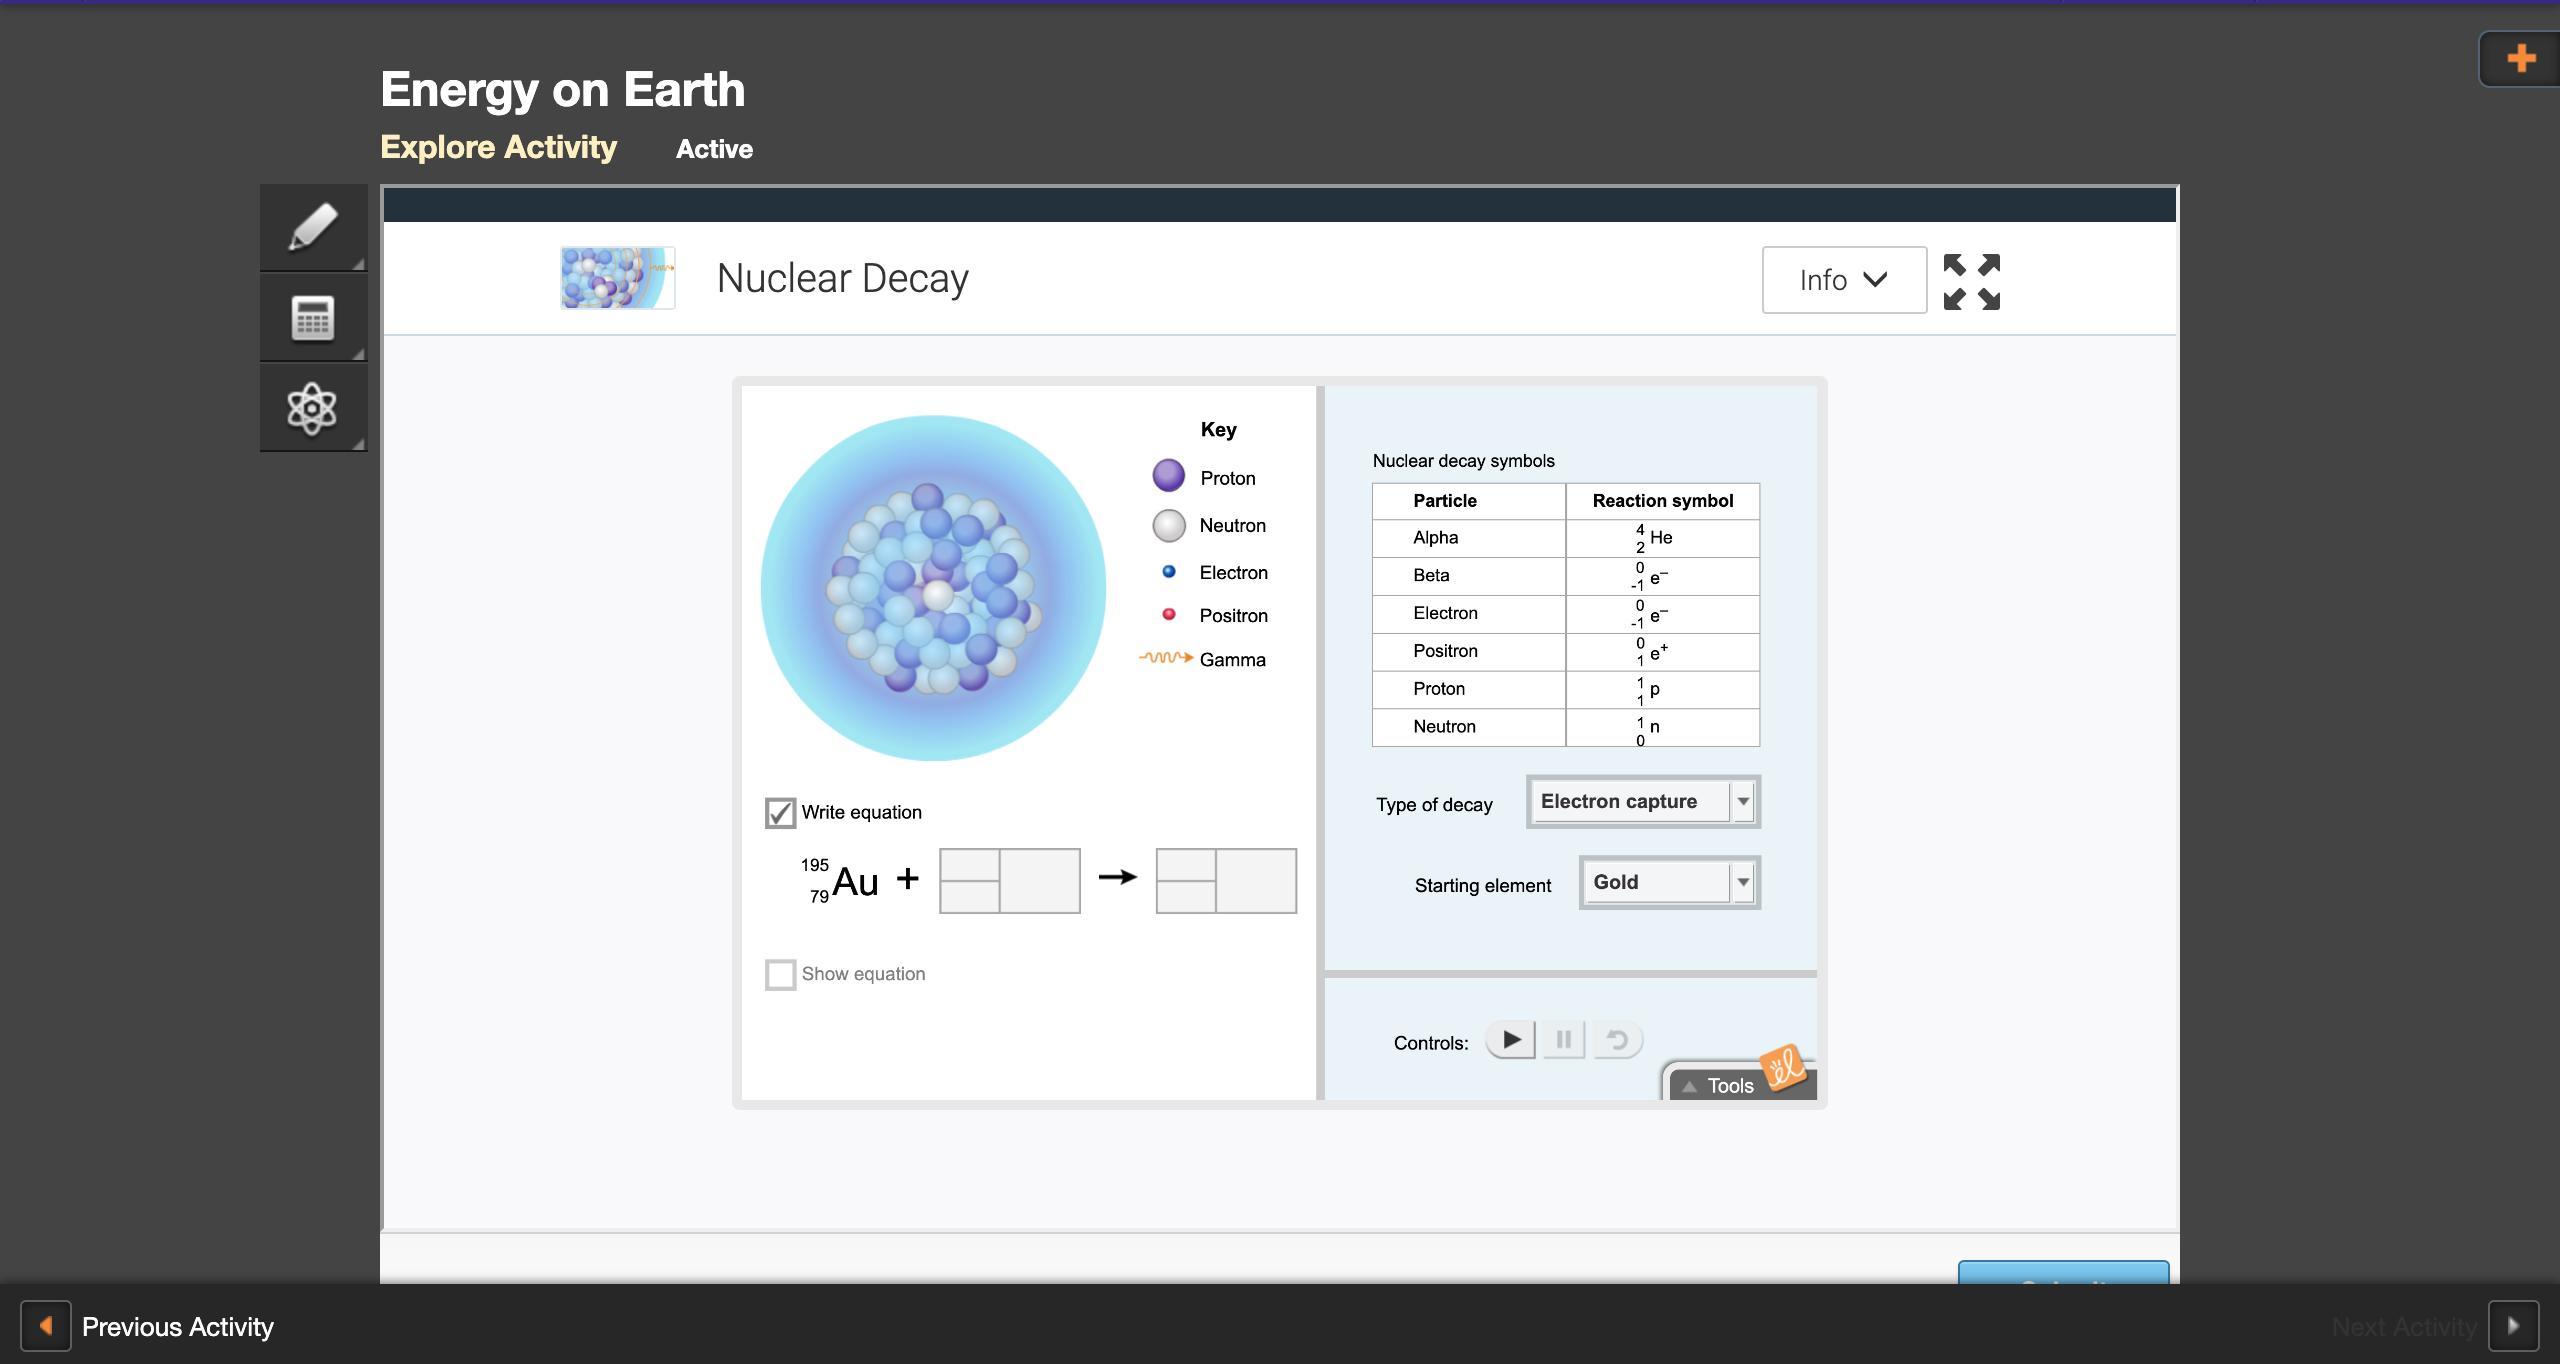Open the pencil notes tool
The width and height of the screenshot is (2560, 1364).
click(x=313, y=227)
